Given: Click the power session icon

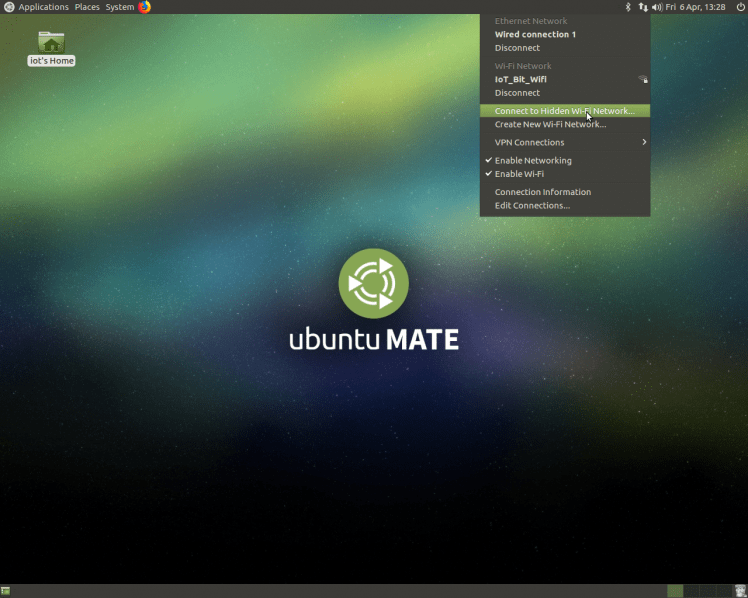Looking at the screenshot, I should (x=740, y=7).
